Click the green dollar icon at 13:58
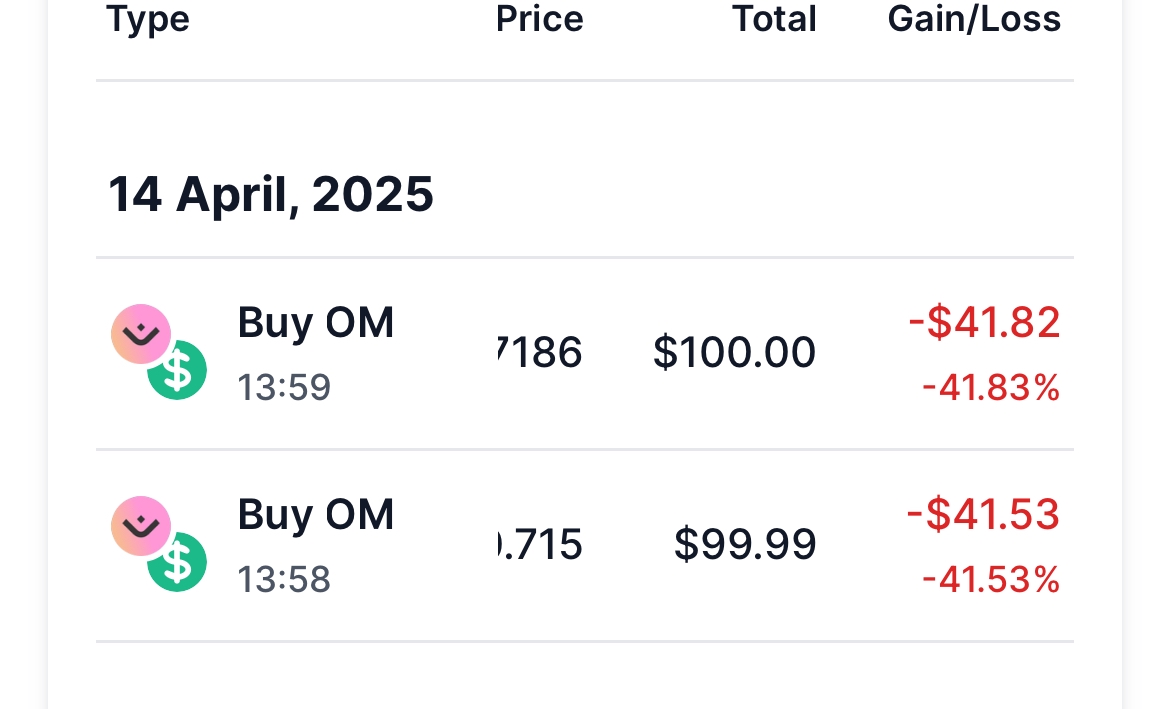1170x709 pixels. [x=178, y=563]
